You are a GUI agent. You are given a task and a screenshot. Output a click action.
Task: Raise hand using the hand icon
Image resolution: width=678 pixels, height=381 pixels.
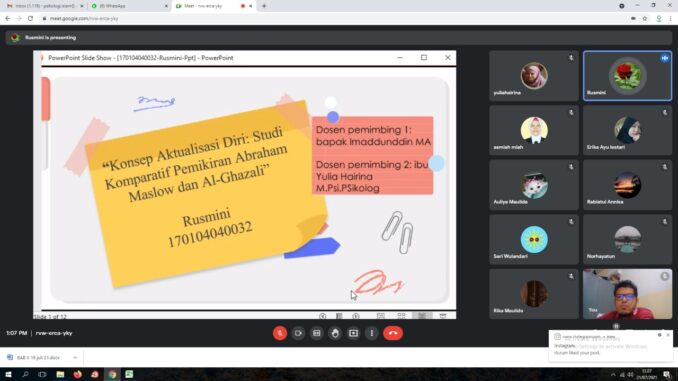pos(335,333)
